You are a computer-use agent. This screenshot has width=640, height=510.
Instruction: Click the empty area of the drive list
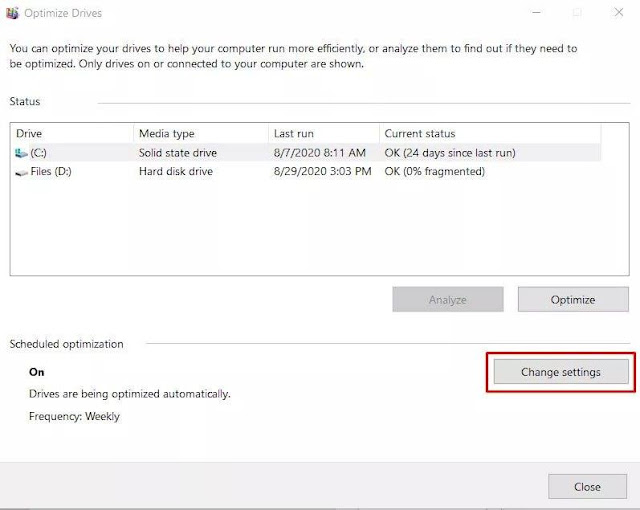(x=300, y=230)
